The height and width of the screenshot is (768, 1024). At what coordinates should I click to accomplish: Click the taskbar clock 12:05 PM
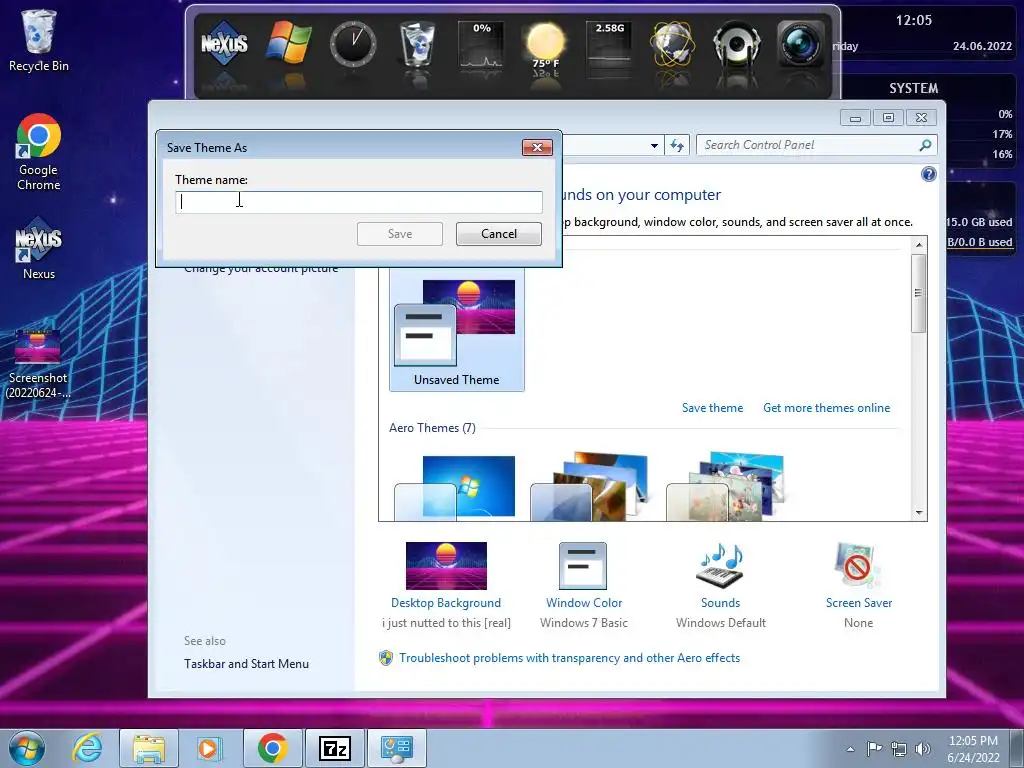[x=973, y=749]
